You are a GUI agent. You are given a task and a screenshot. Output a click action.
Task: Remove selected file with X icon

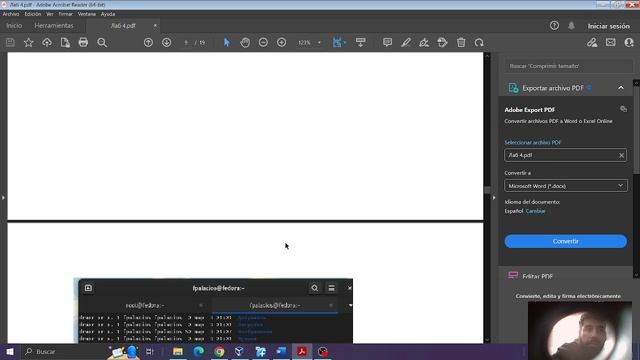tap(621, 155)
